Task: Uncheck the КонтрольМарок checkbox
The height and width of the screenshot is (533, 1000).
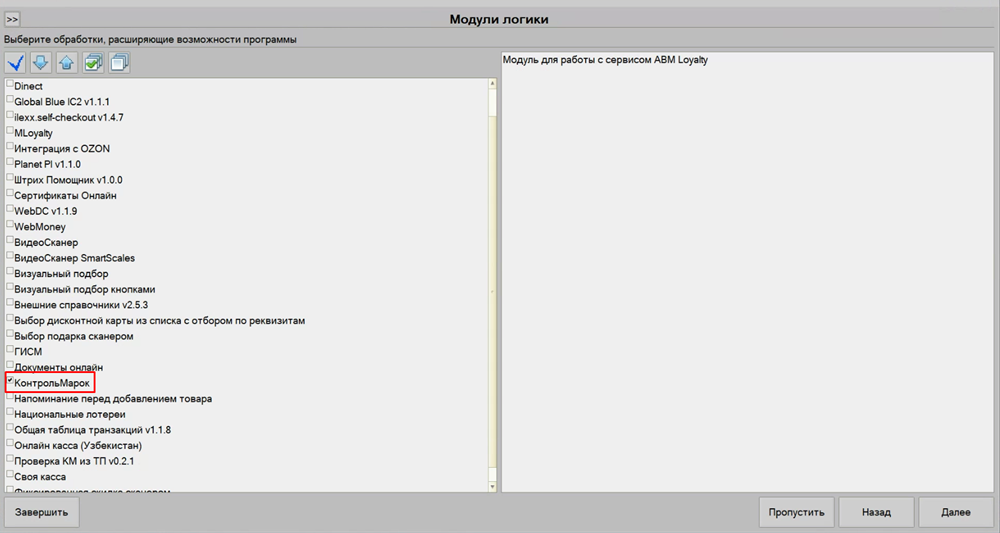Action: (x=10, y=381)
